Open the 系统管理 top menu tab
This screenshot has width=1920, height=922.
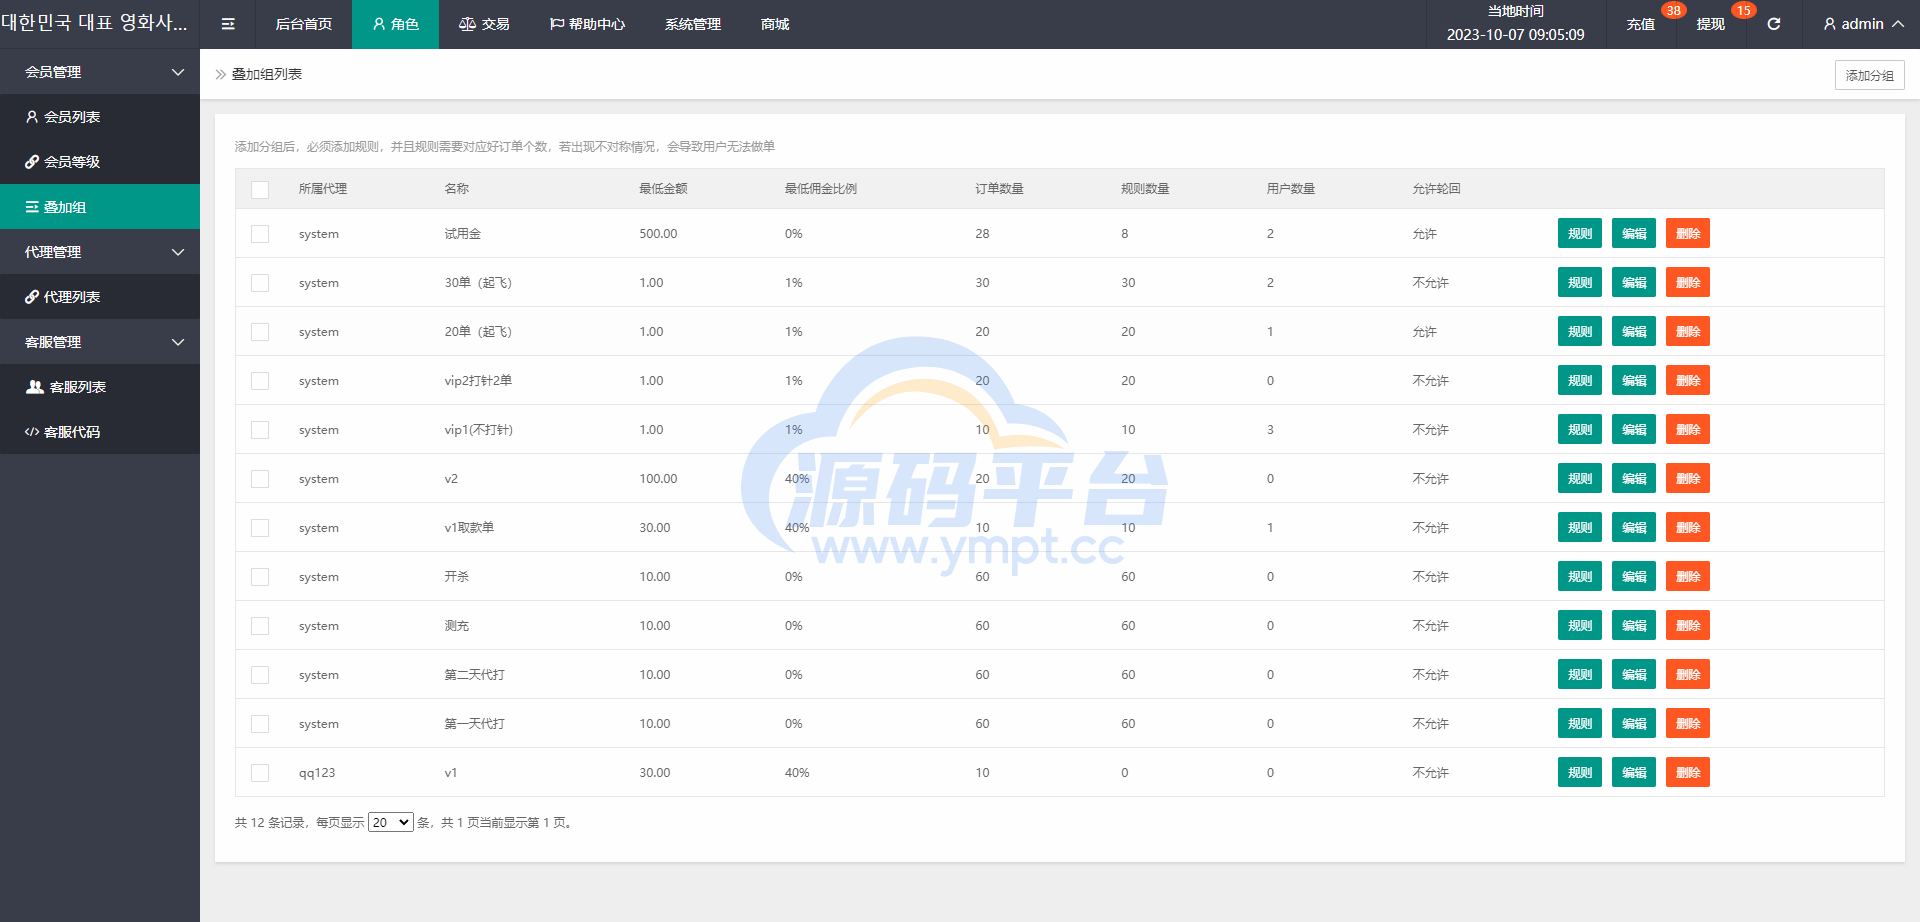[x=693, y=24]
